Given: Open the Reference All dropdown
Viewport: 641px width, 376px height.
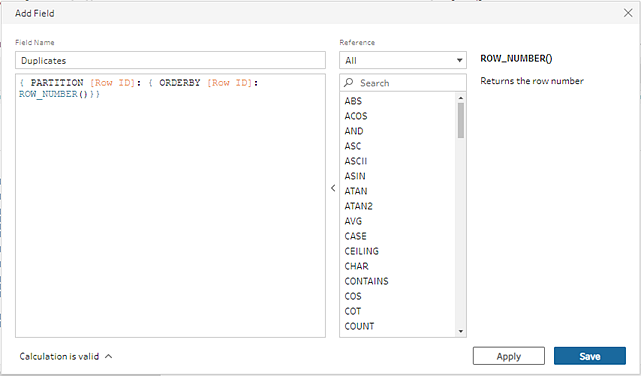Looking at the screenshot, I should click(x=403, y=60).
